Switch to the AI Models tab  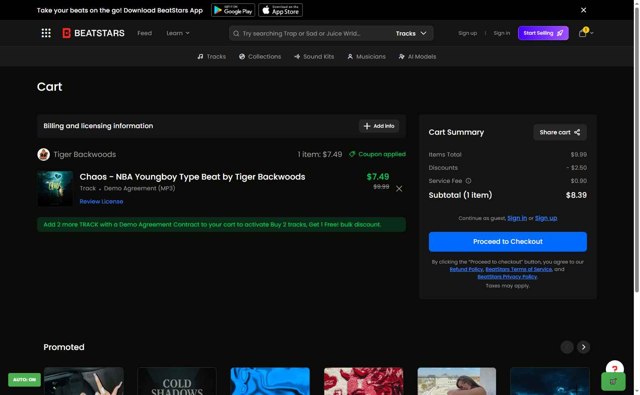tap(417, 56)
